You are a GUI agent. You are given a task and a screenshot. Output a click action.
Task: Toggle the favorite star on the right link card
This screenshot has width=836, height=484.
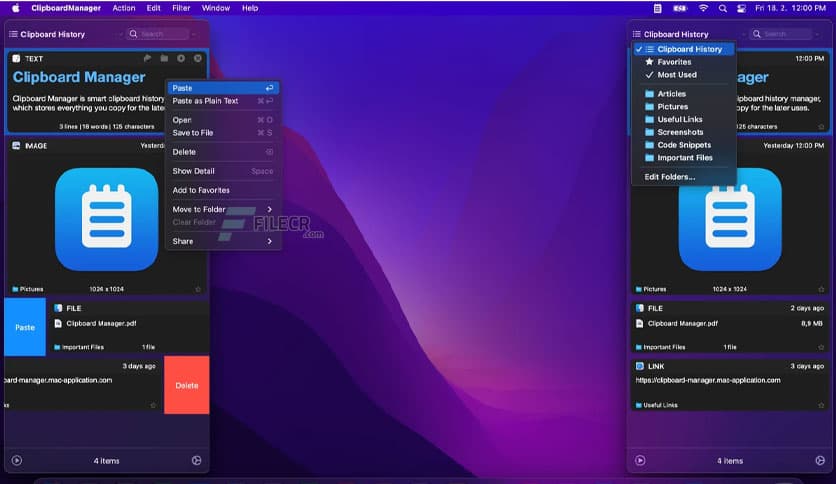821,405
